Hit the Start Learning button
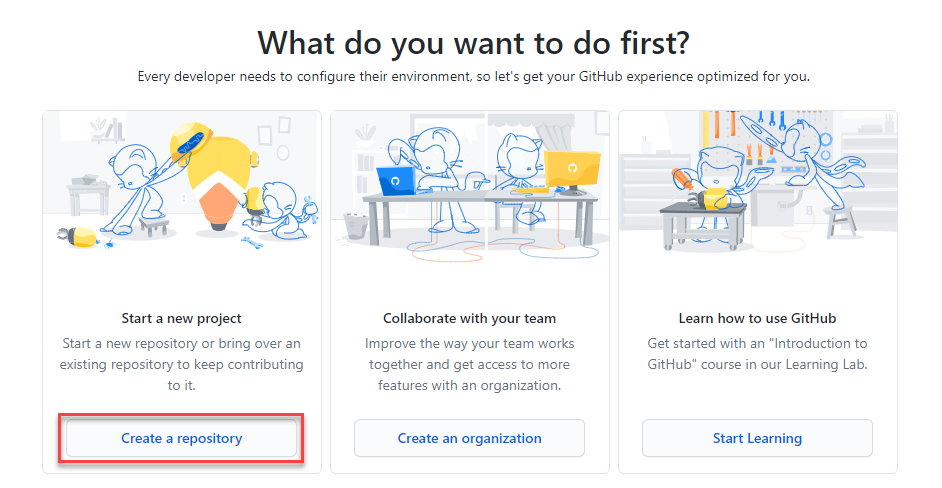The image size is (942, 488). coord(757,438)
